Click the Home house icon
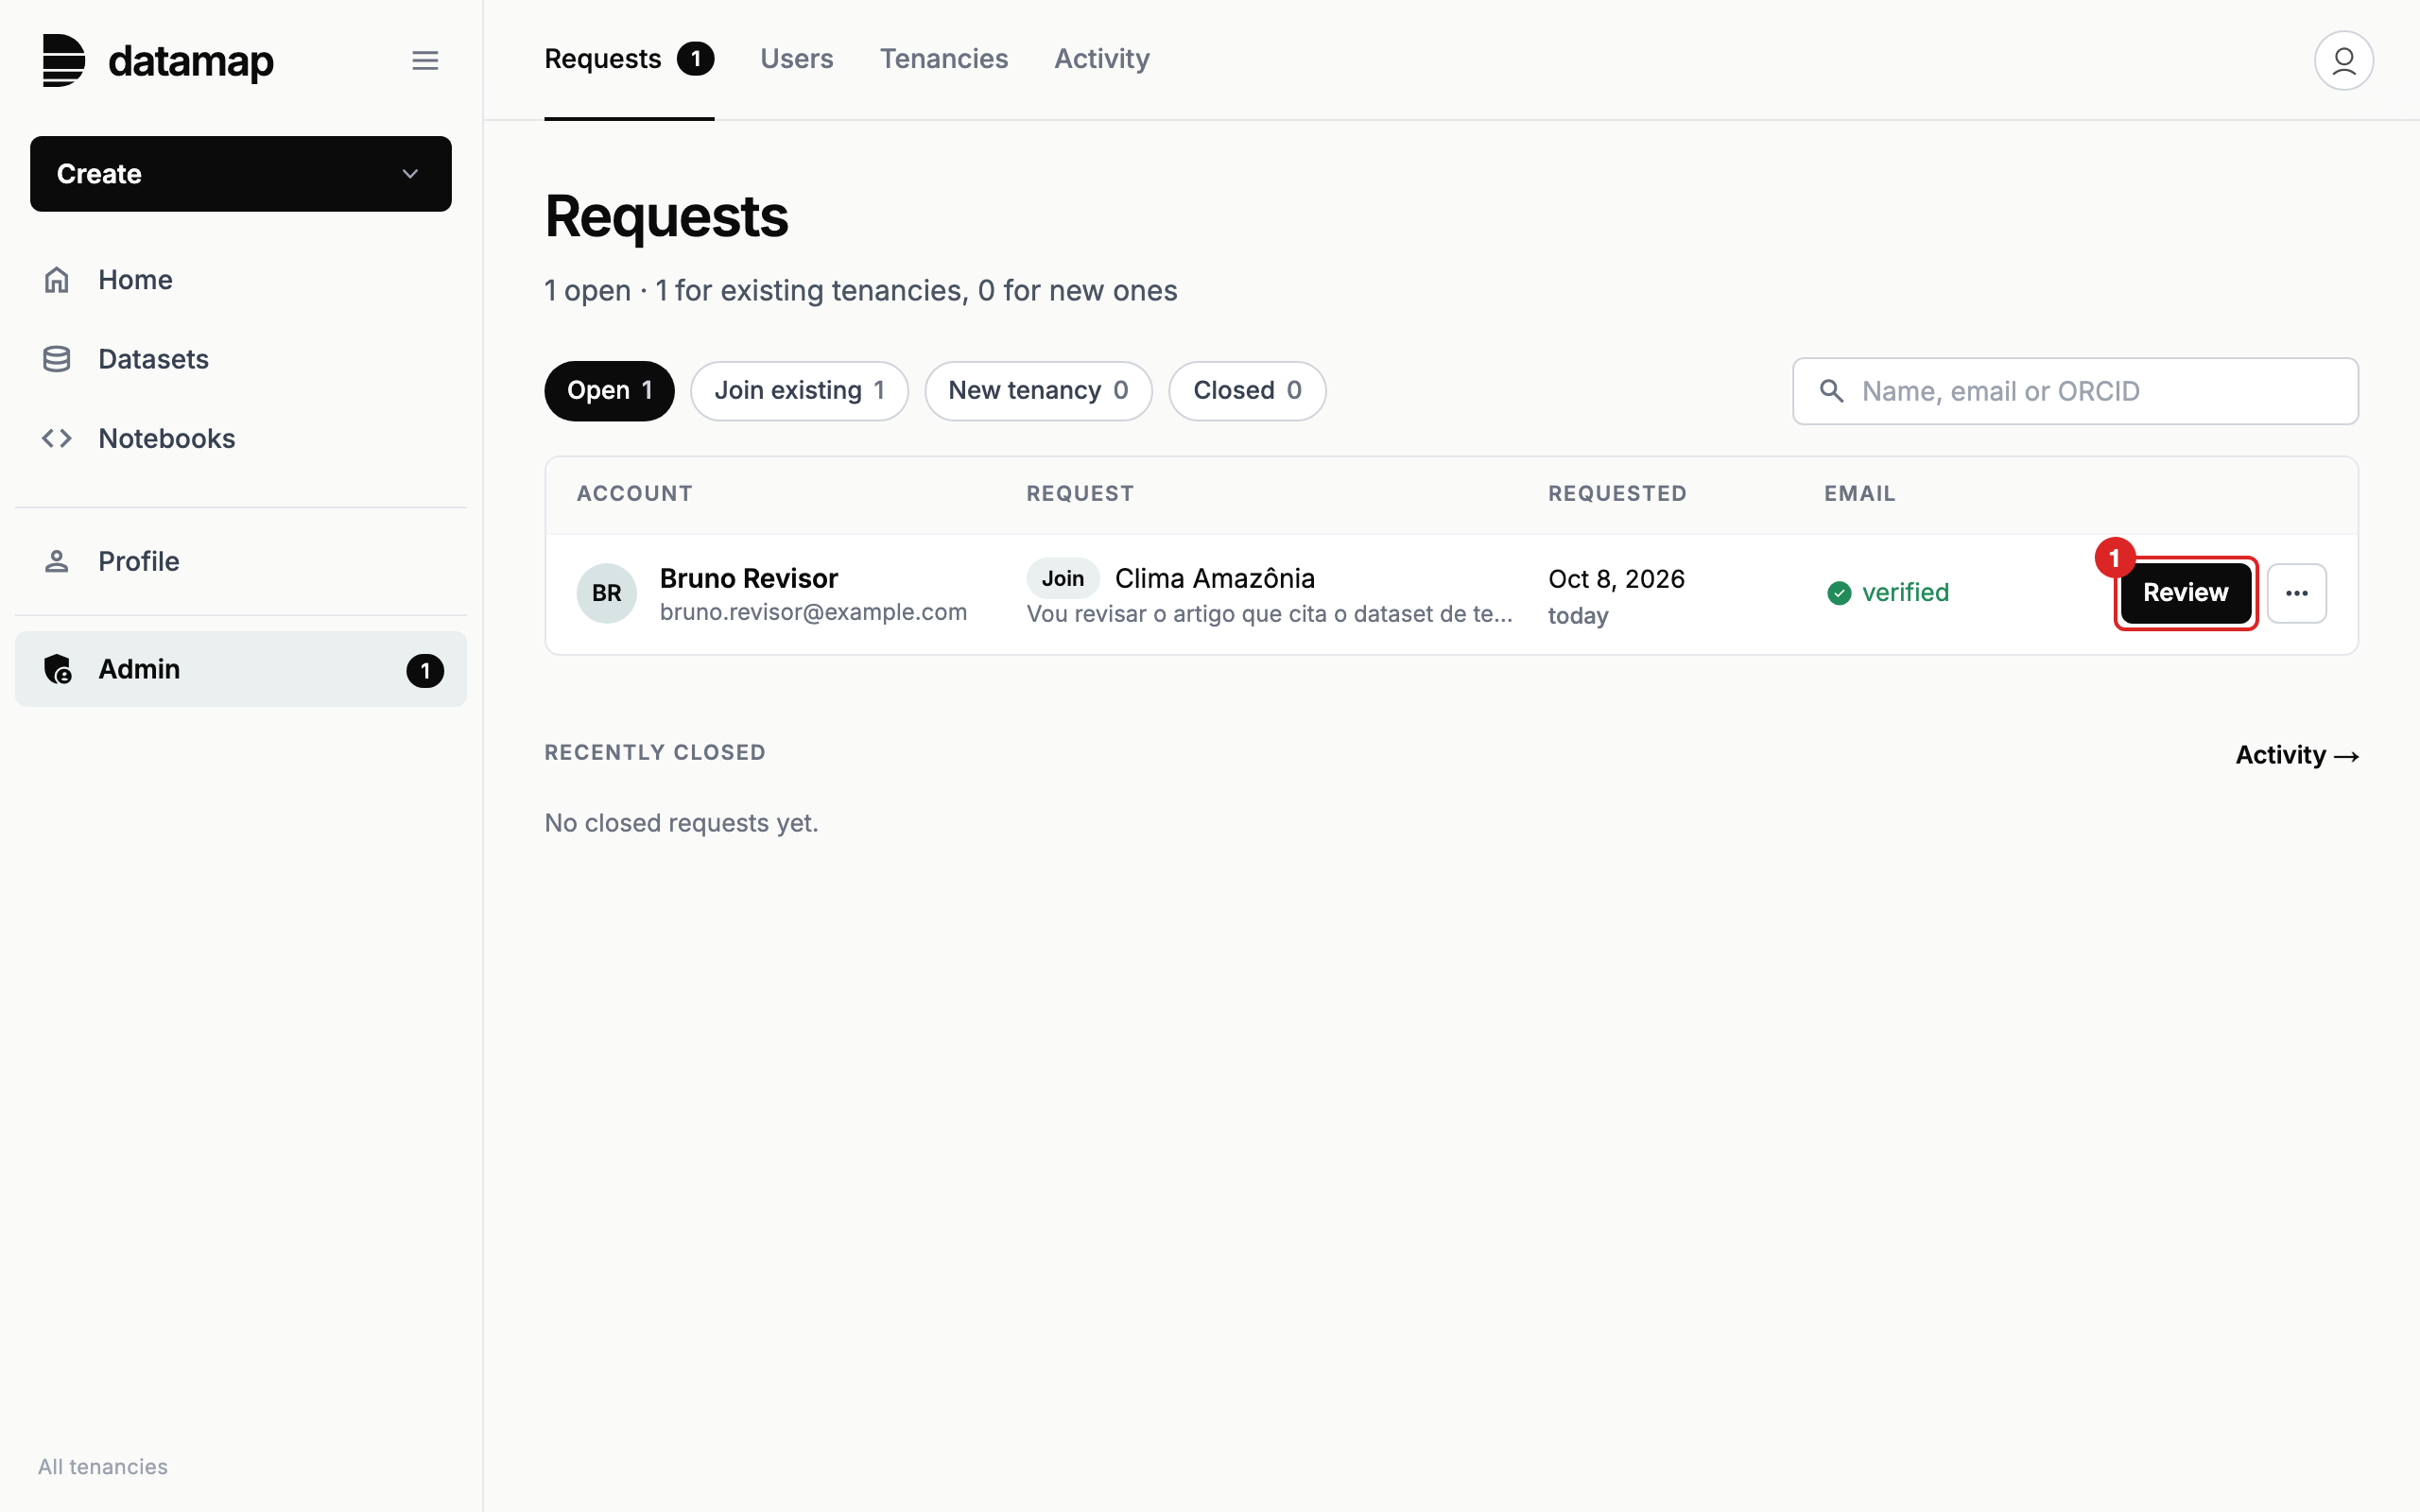 [57, 280]
